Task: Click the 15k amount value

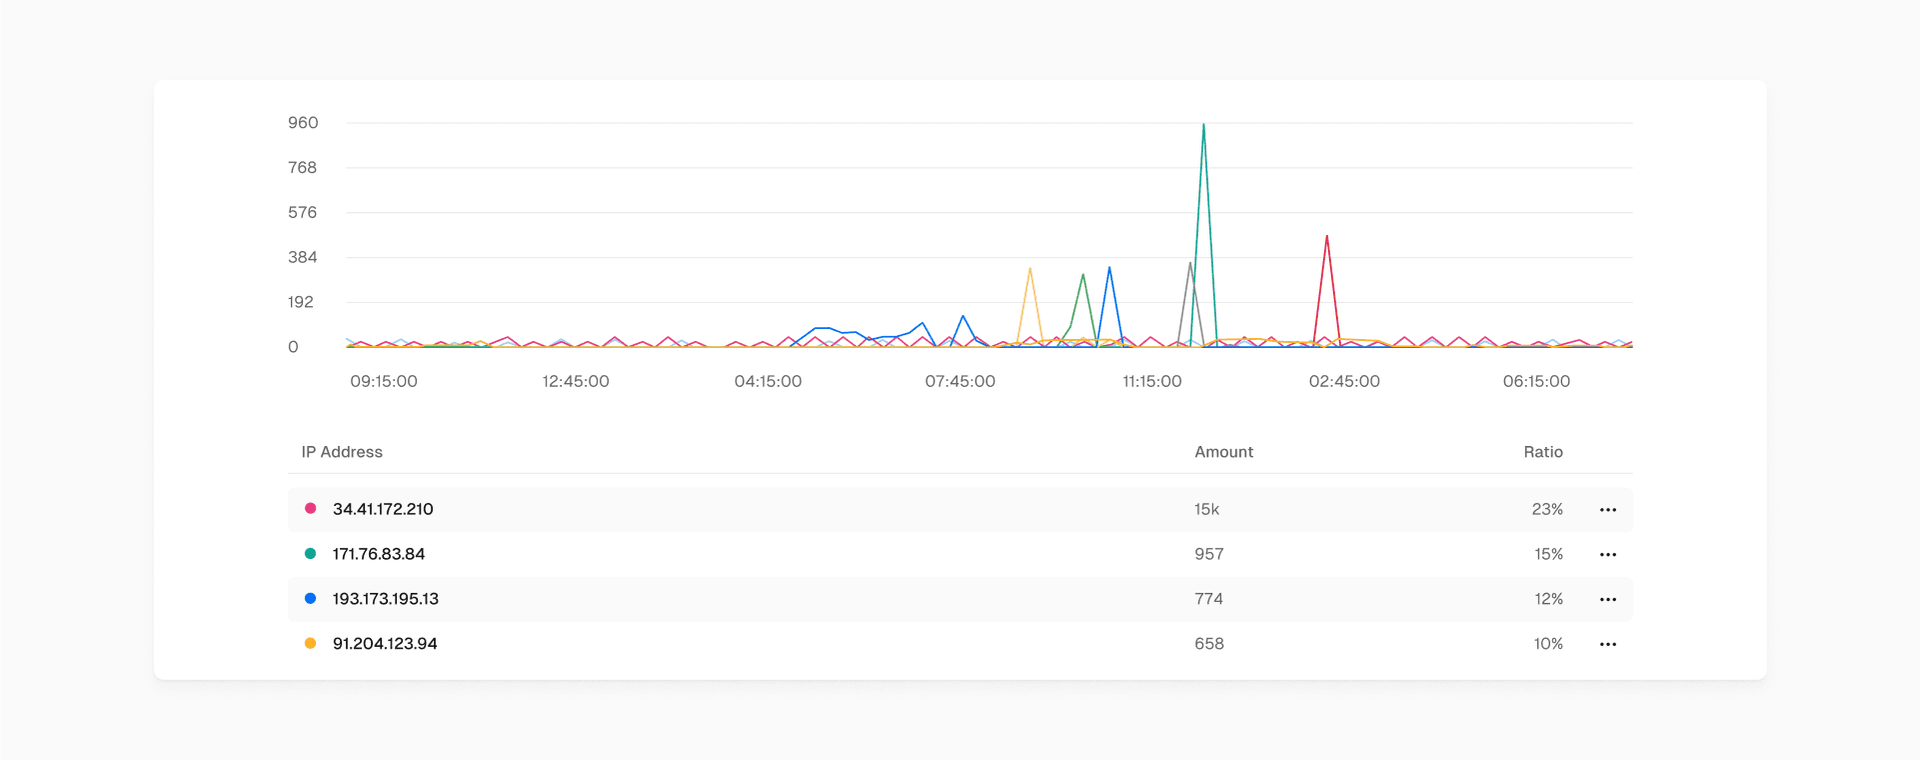Action: 1206,510
